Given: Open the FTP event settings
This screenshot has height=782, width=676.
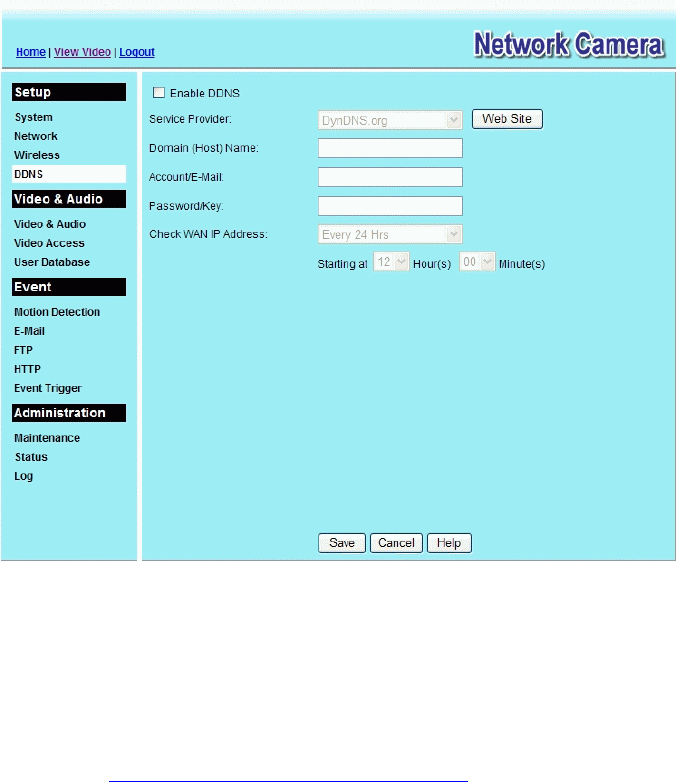Looking at the screenshot, I should pyautogui.click(x=23, y=350).
